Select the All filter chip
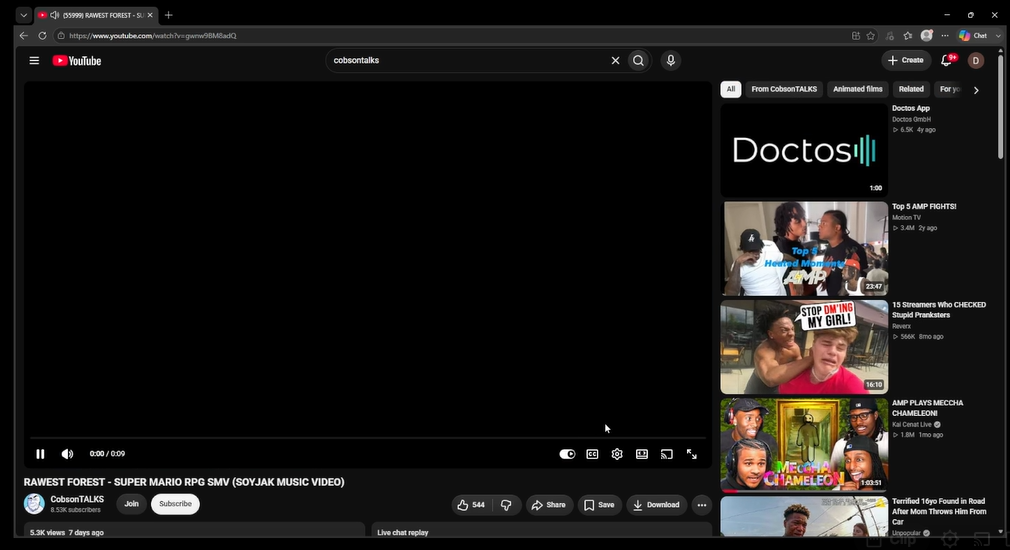This screenshot has height=550, width=1010. pos(730,90)
